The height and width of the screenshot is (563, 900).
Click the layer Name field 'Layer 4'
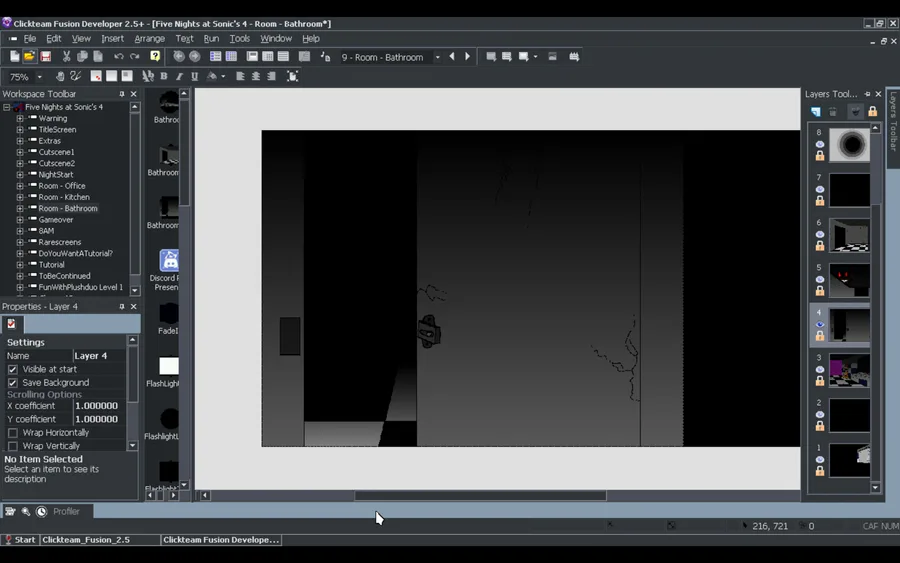click(x=99, y=356)
